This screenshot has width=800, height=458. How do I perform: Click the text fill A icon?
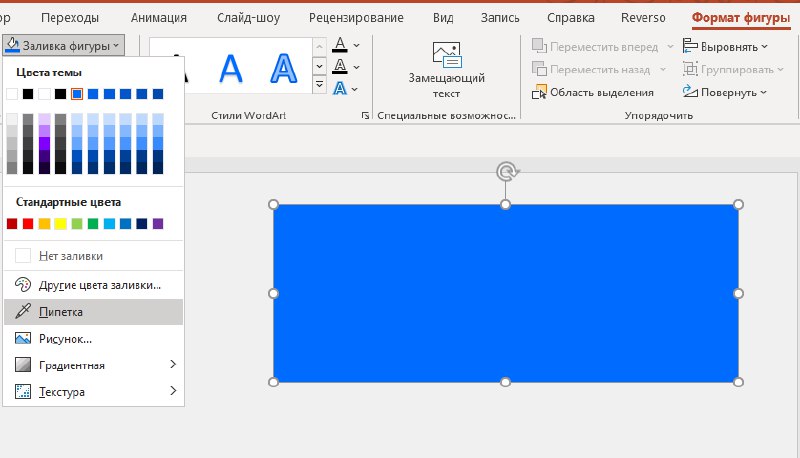click(340, 45)
